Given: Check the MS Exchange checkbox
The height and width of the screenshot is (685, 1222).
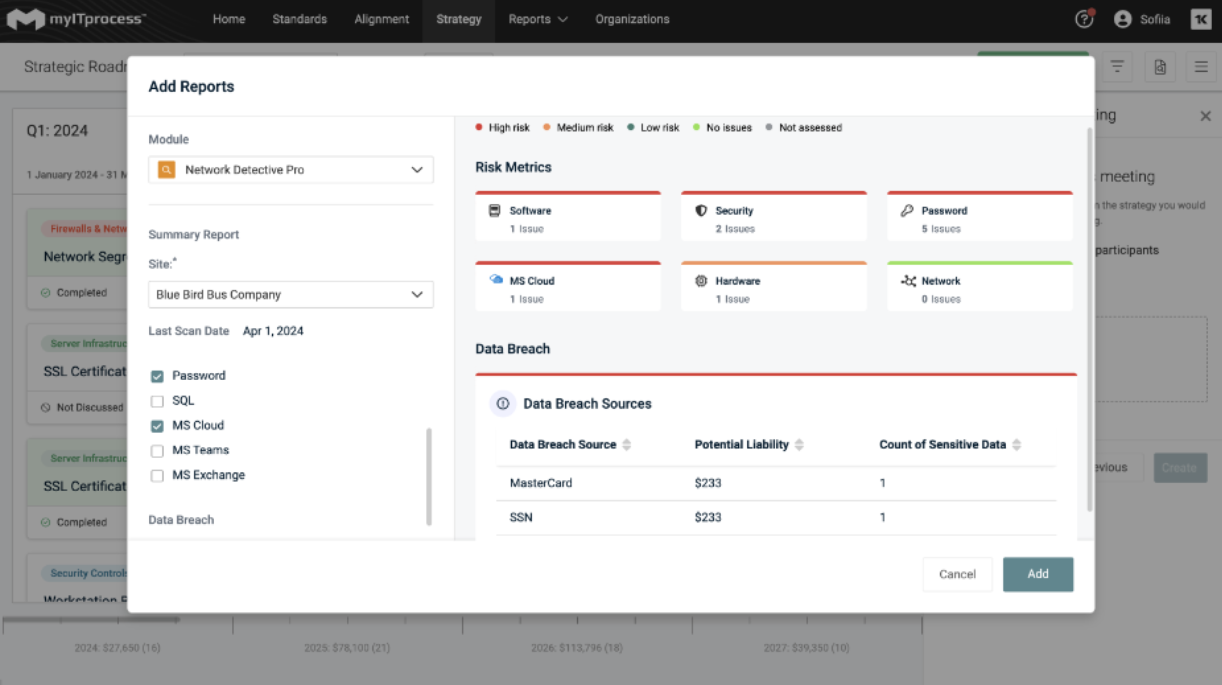Looking at the screenshot, I should 157,476.
